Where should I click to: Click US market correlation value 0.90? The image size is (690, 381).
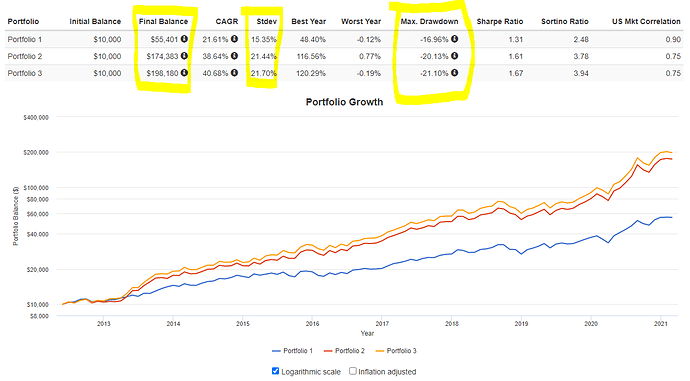click(673, 39)
